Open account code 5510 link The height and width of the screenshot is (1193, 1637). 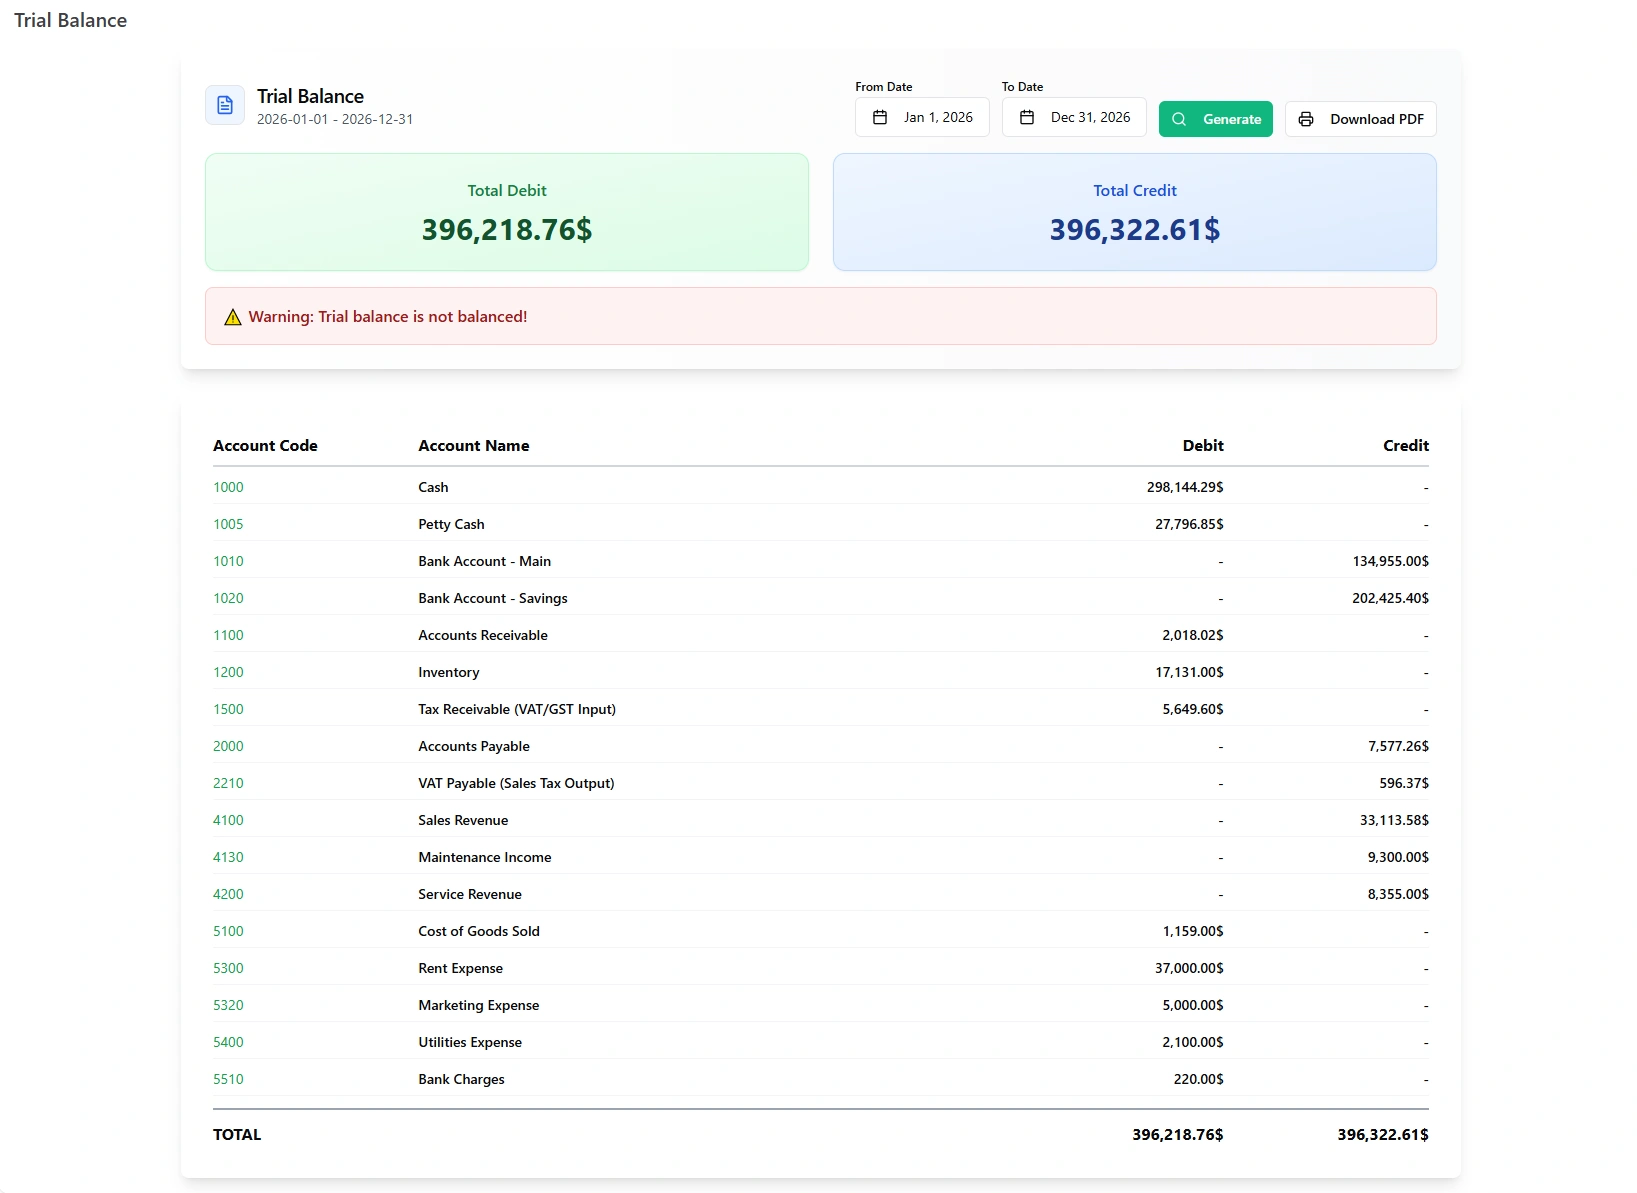[228, 1079]
